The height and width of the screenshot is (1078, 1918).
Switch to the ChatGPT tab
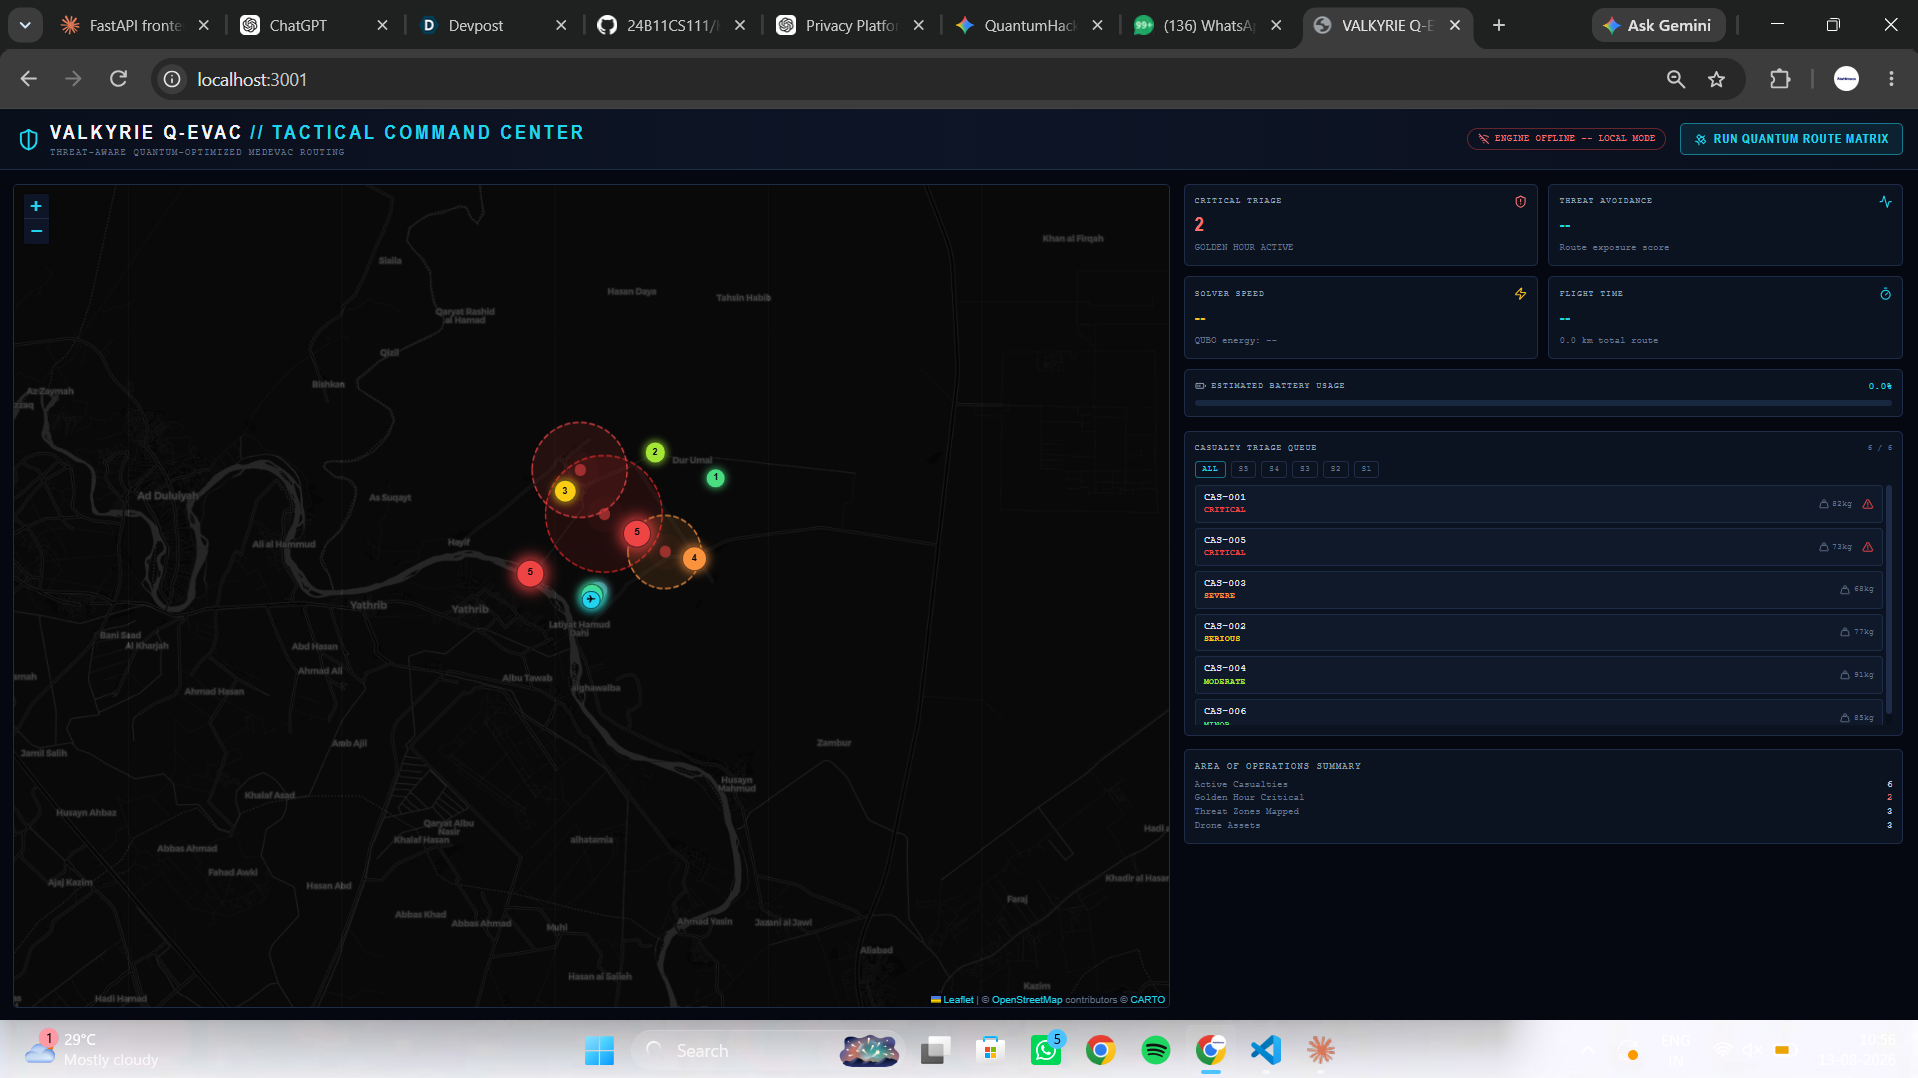(x=314, y=25)
